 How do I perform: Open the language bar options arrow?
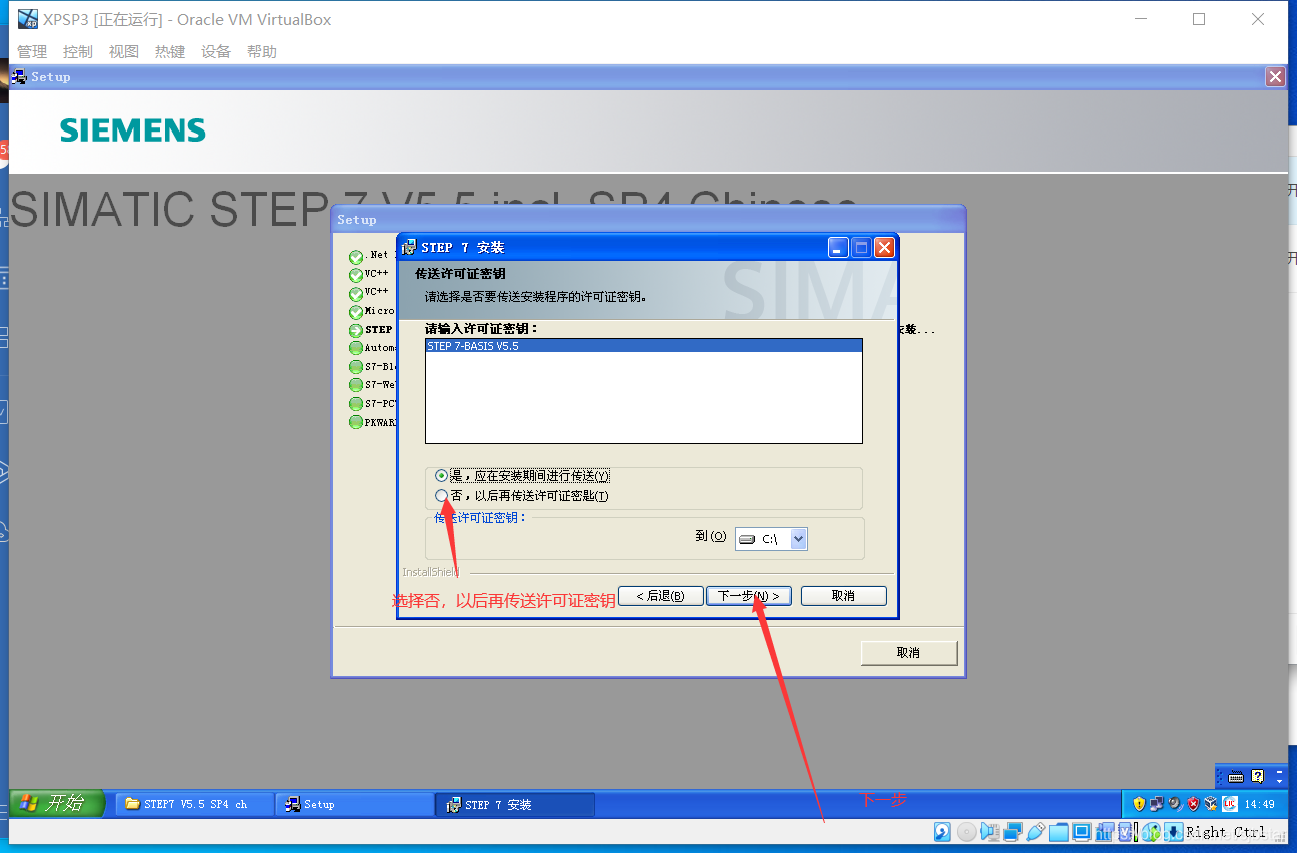point(1279,781)
